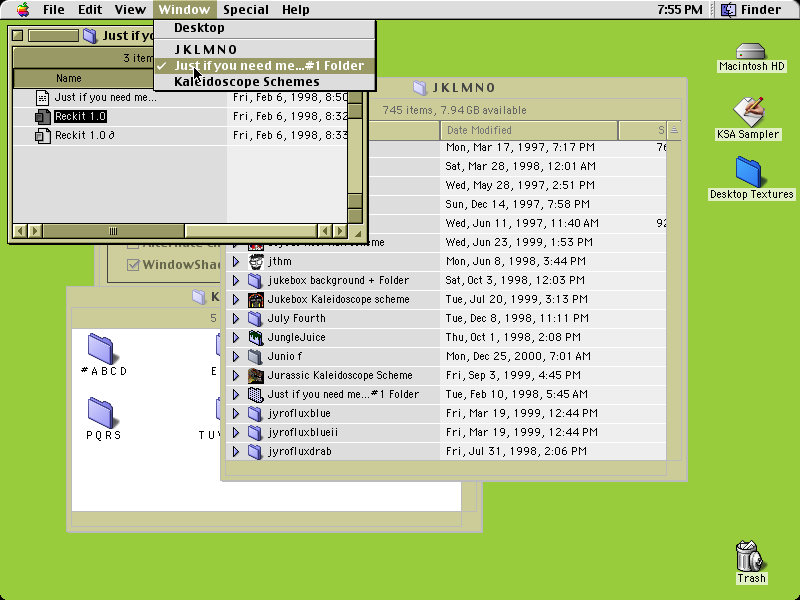The height and width of the screenshot is (600, 800).
Task: Expand '#1 Folder' disclosure triangle in JKLMNO
Action: click(236, 394)
